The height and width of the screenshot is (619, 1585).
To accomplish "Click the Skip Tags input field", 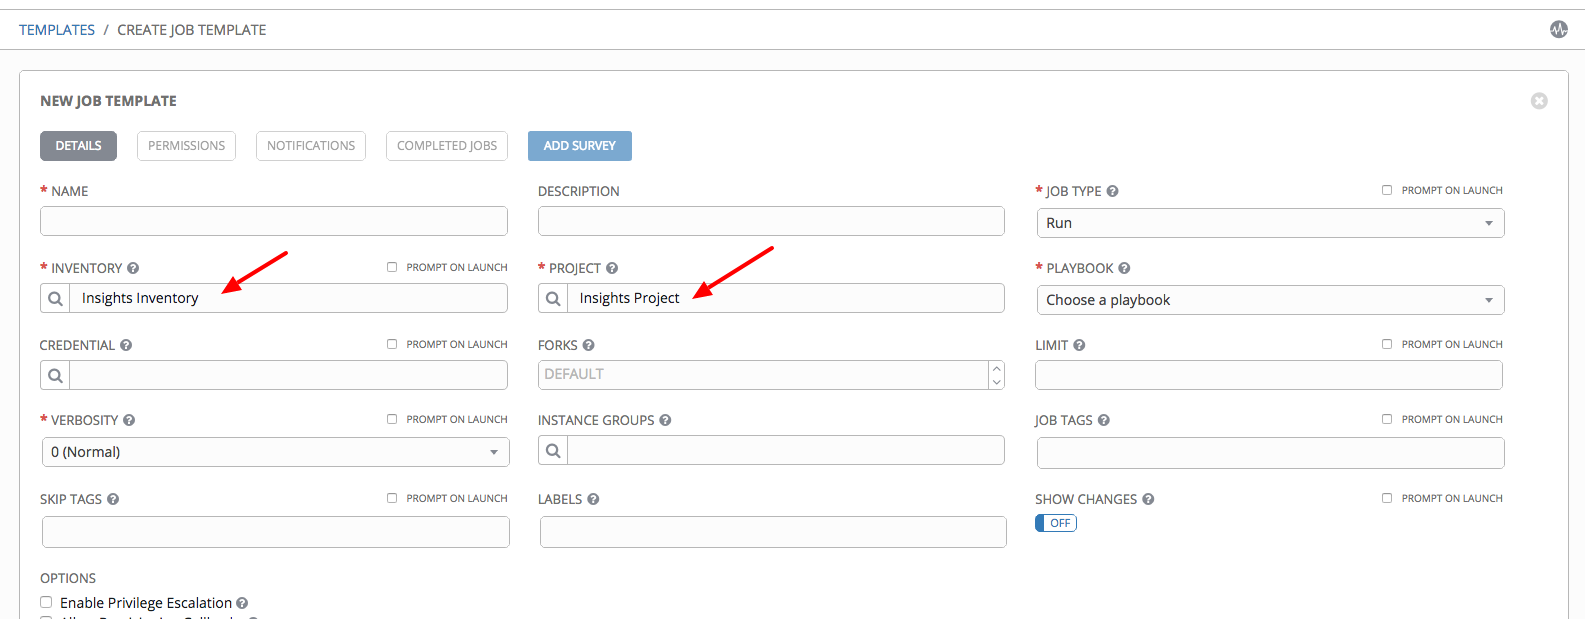I will pos(276,532).
